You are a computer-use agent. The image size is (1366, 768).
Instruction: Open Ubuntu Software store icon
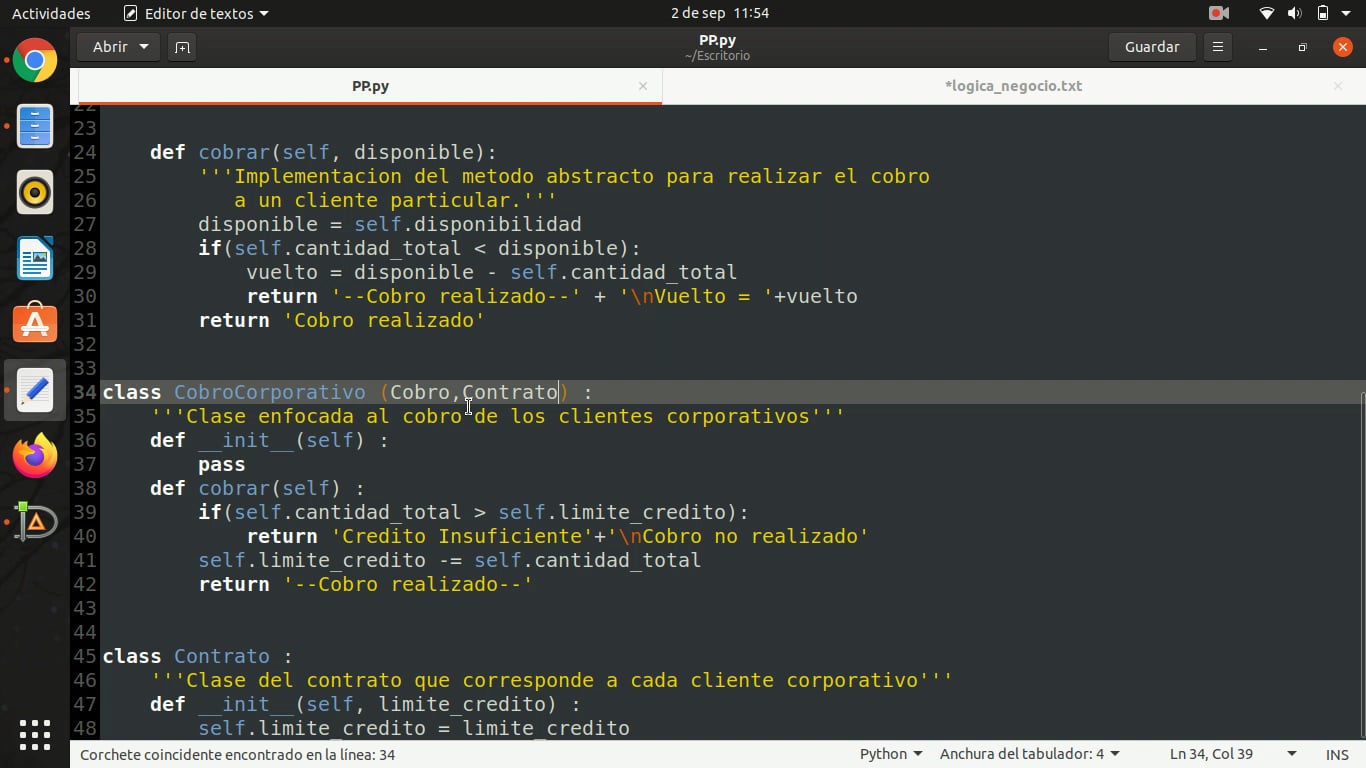(35, 323)
